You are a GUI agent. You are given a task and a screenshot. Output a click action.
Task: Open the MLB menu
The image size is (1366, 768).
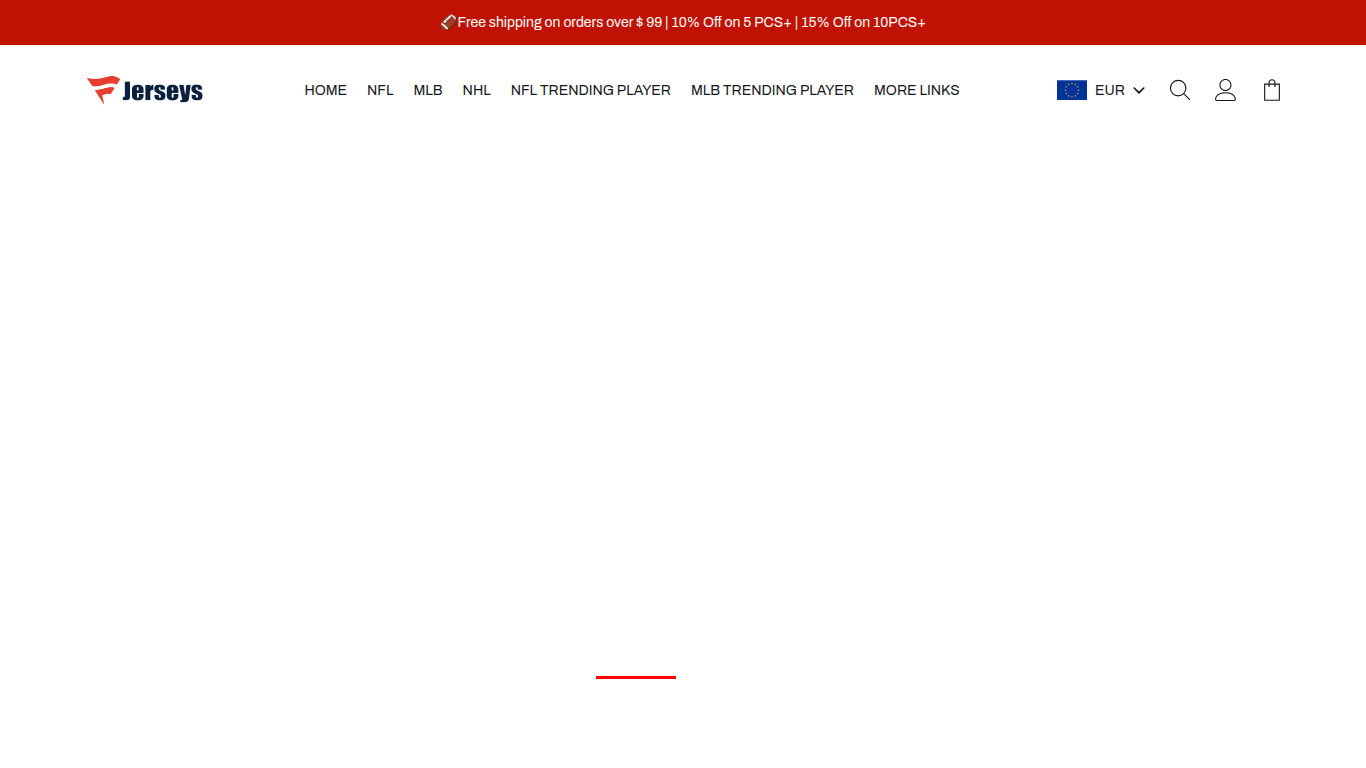[428, 90]
